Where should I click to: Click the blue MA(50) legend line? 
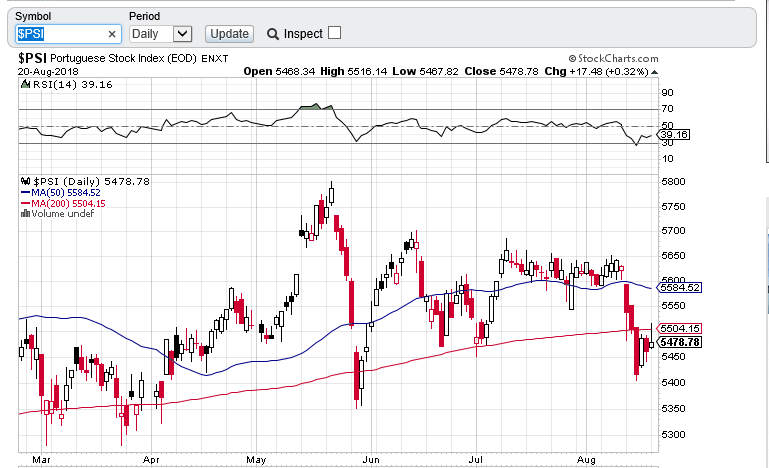pyautogui.click(x=25, y=192)
